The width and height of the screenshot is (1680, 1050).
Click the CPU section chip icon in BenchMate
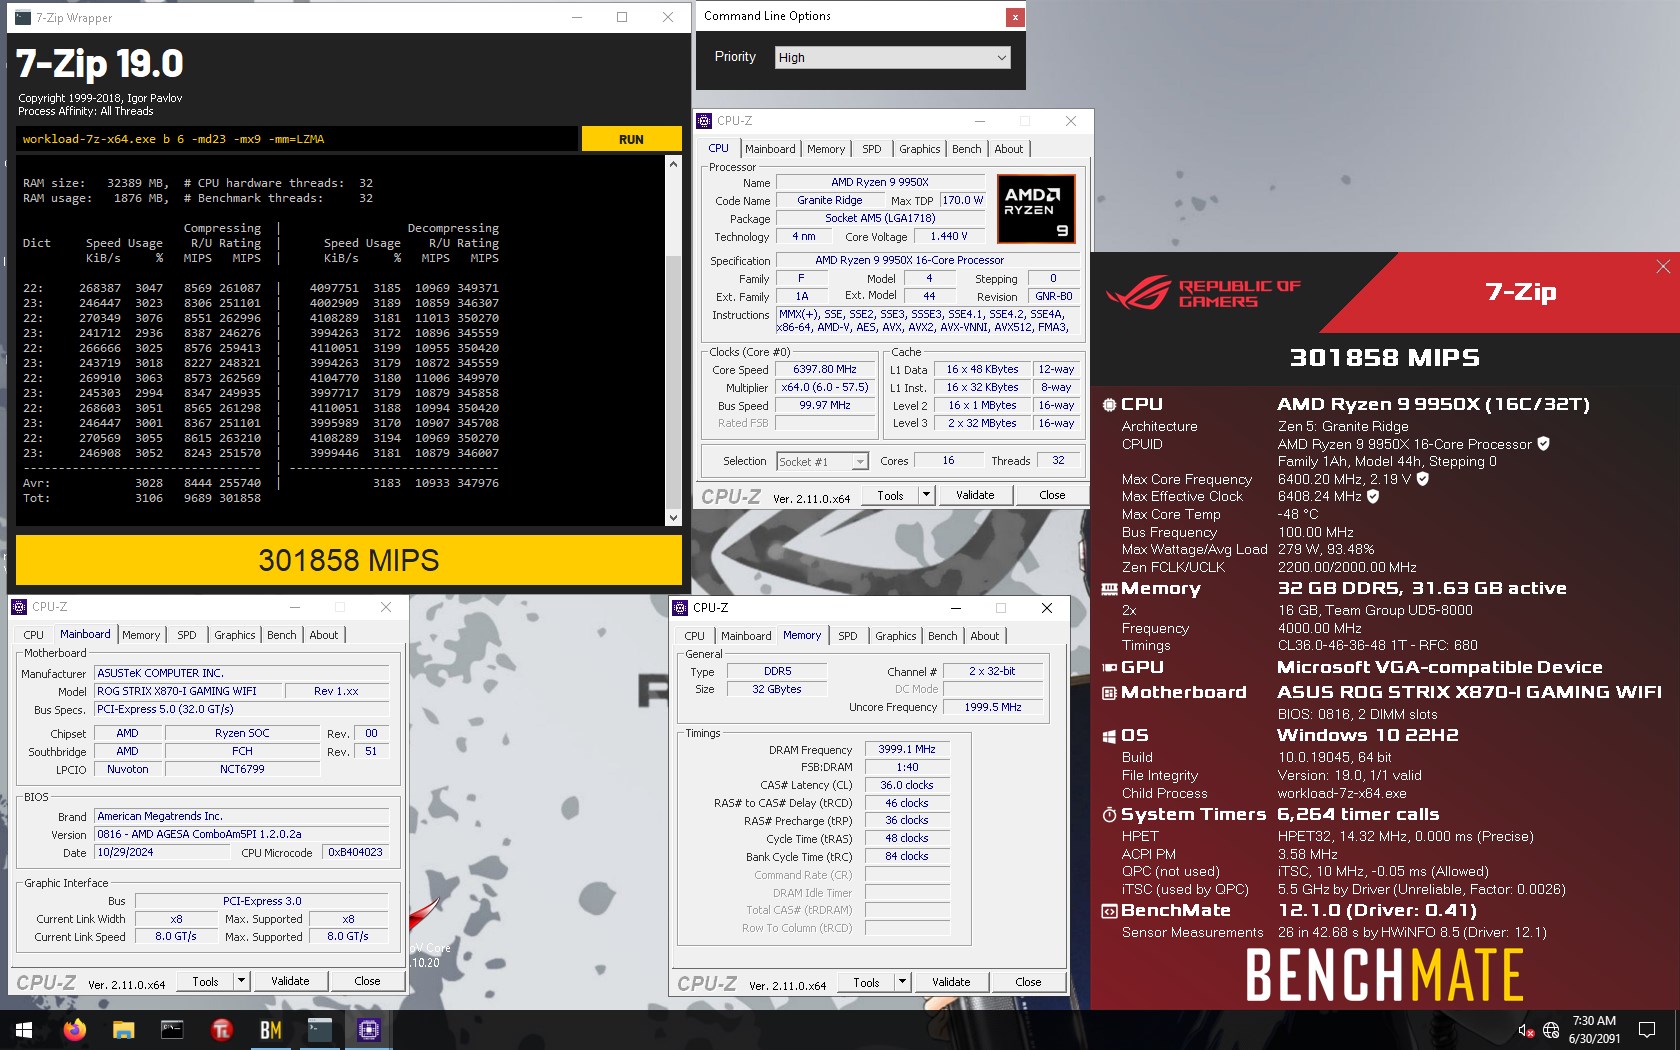click(1109, 405)
